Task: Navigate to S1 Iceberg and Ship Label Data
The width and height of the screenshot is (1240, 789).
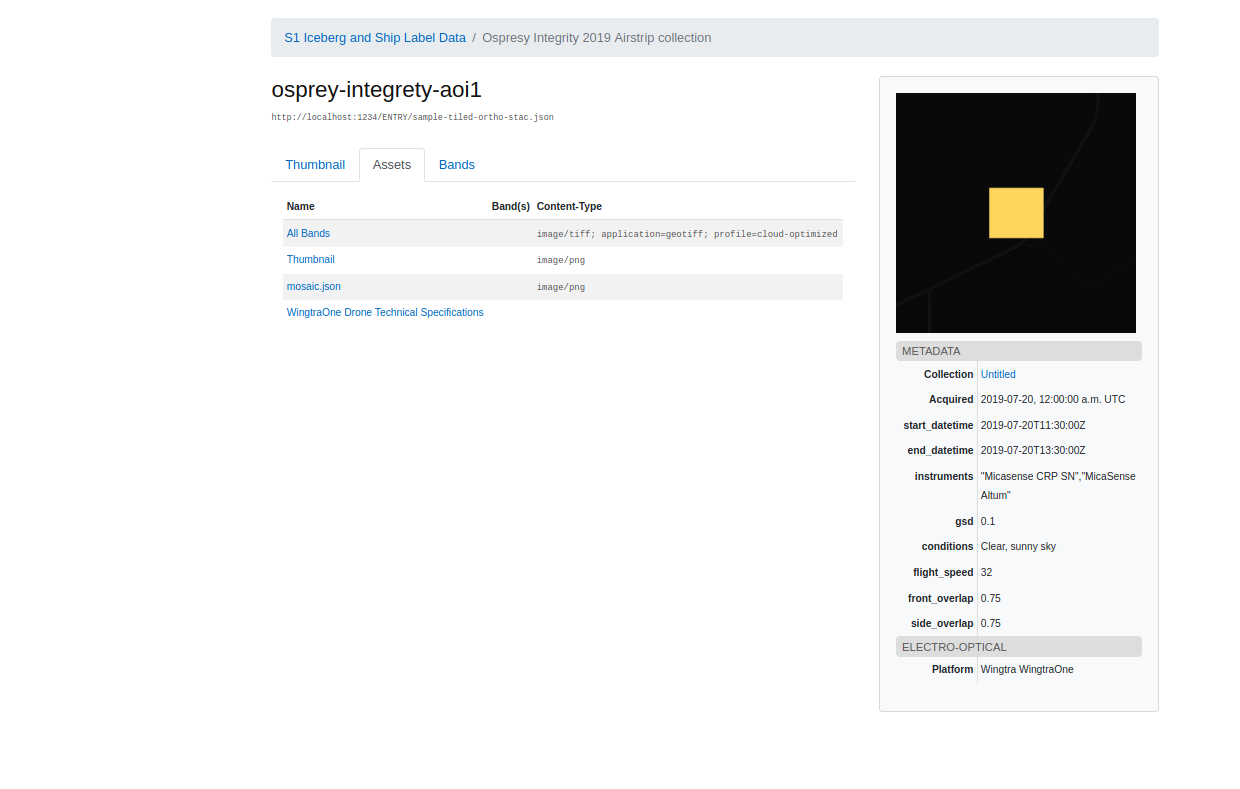Action: [375, 37]
